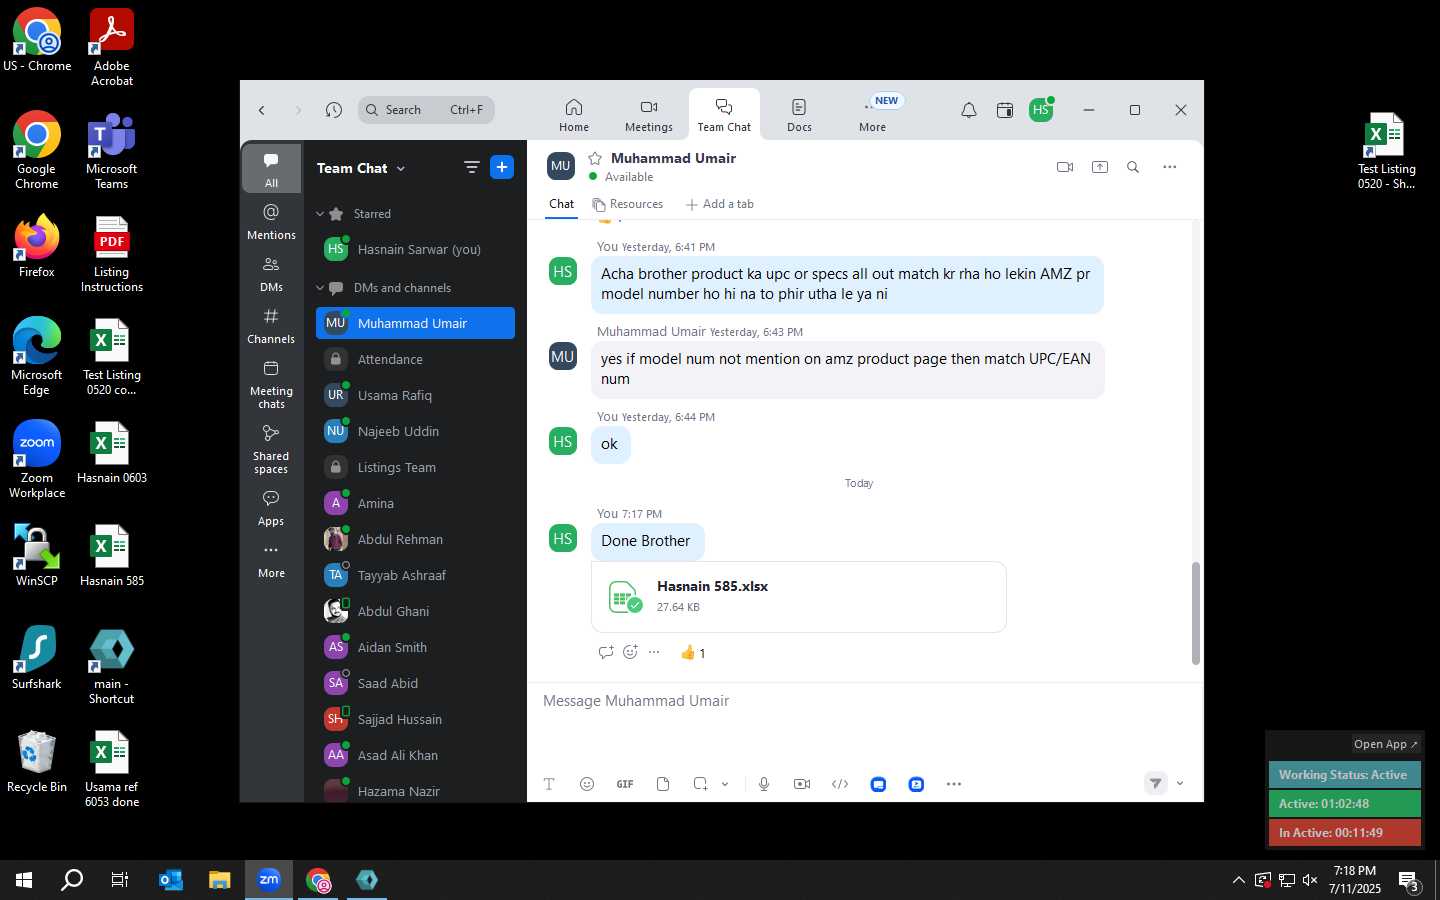This screenshot has width=1440, height=900.
Task: Click the screenshot capture icon
Action: coord(701,784)
